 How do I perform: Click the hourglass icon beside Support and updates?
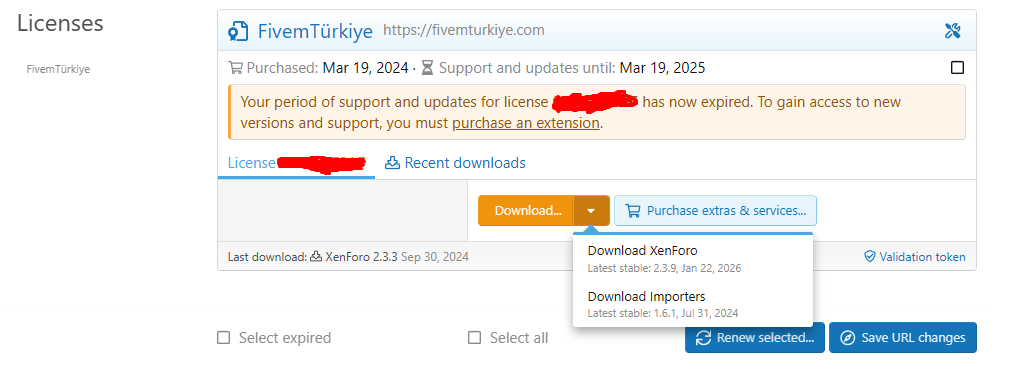pyautogui.click(x=427, y=68)
